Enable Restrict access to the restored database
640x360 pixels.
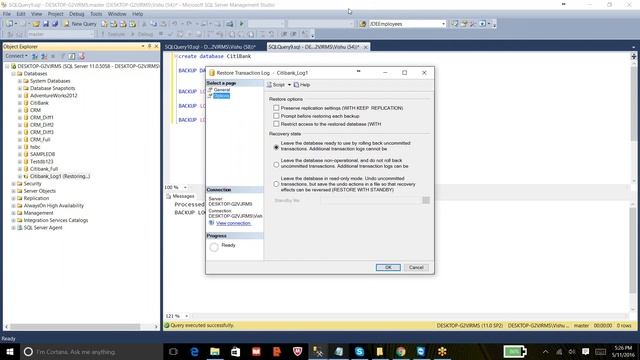[276, 124]
